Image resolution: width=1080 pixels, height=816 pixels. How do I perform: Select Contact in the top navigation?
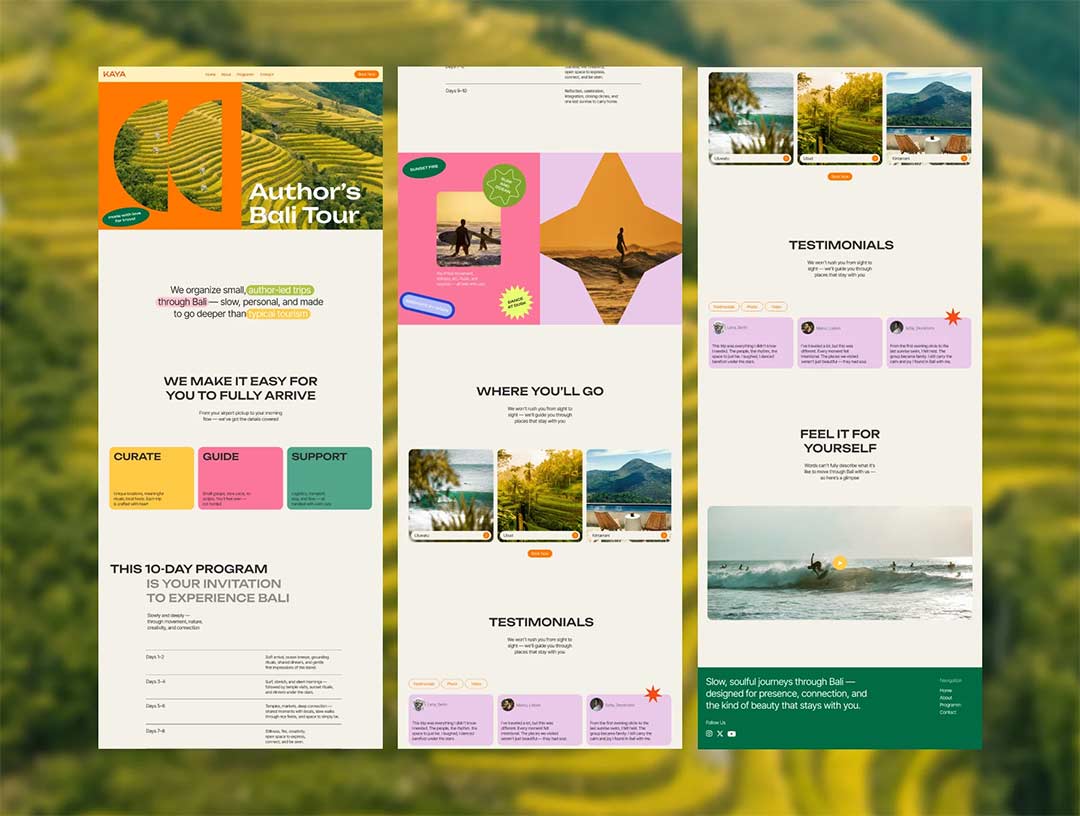tap(267, 75)
